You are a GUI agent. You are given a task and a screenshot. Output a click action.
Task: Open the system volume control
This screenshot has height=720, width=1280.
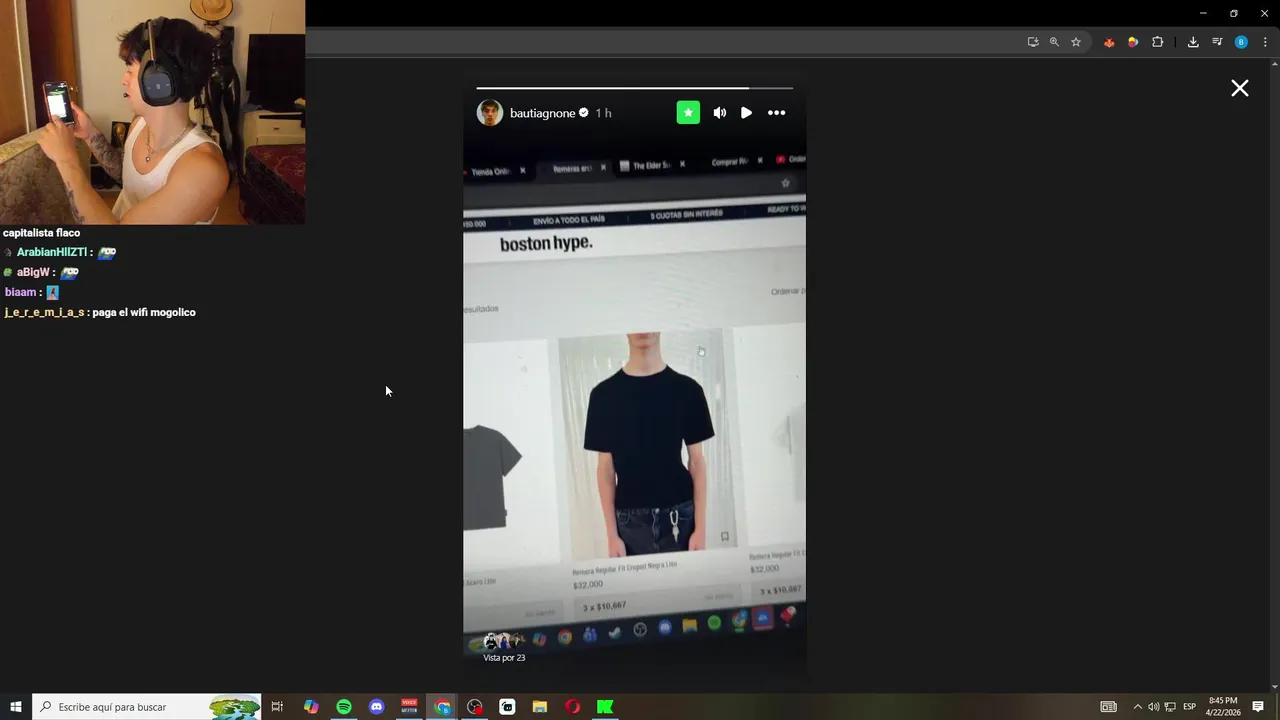tap(1153, 707)
